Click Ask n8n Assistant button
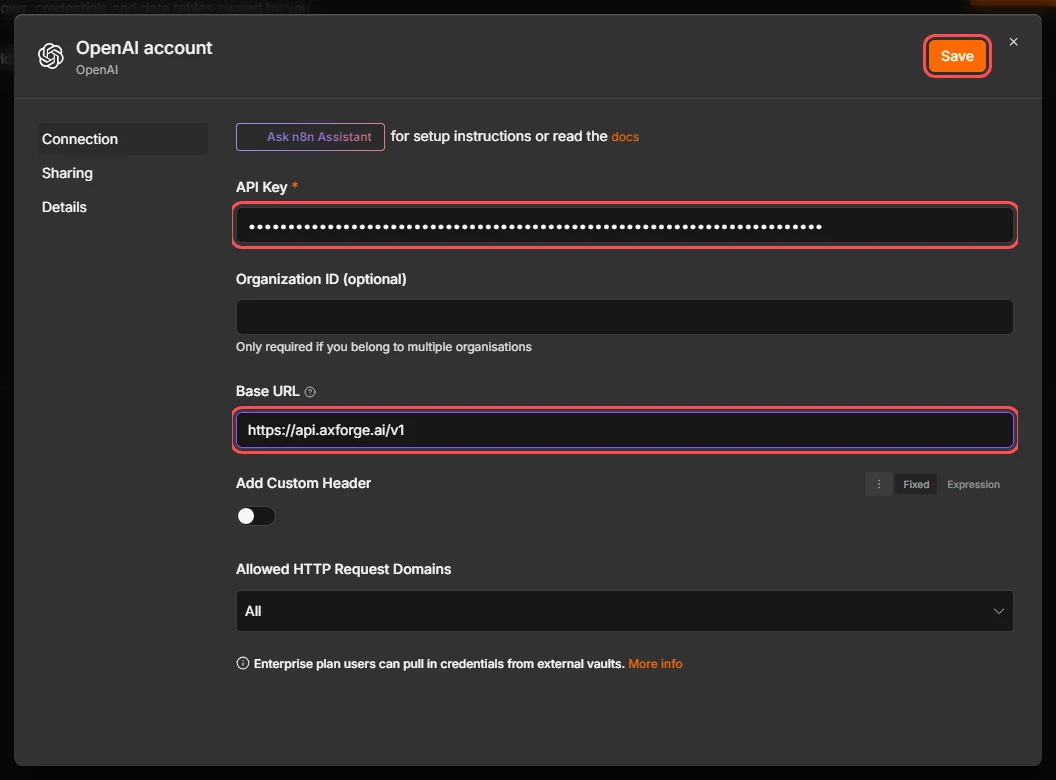Viewport: 1056px width, 780px height. coord(310,137)
